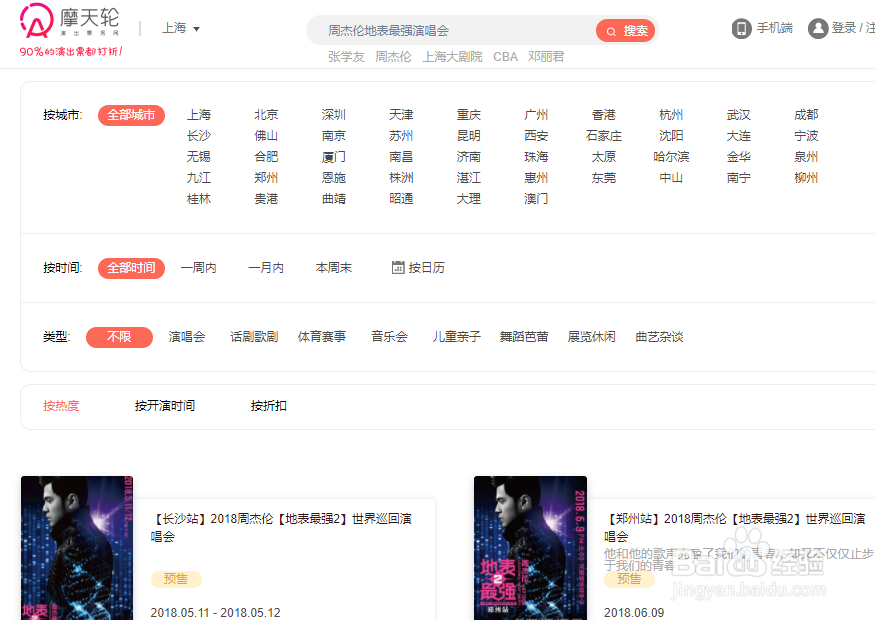
Task: Open the 周杰伦 hot search link
Action: click(393, 57)
